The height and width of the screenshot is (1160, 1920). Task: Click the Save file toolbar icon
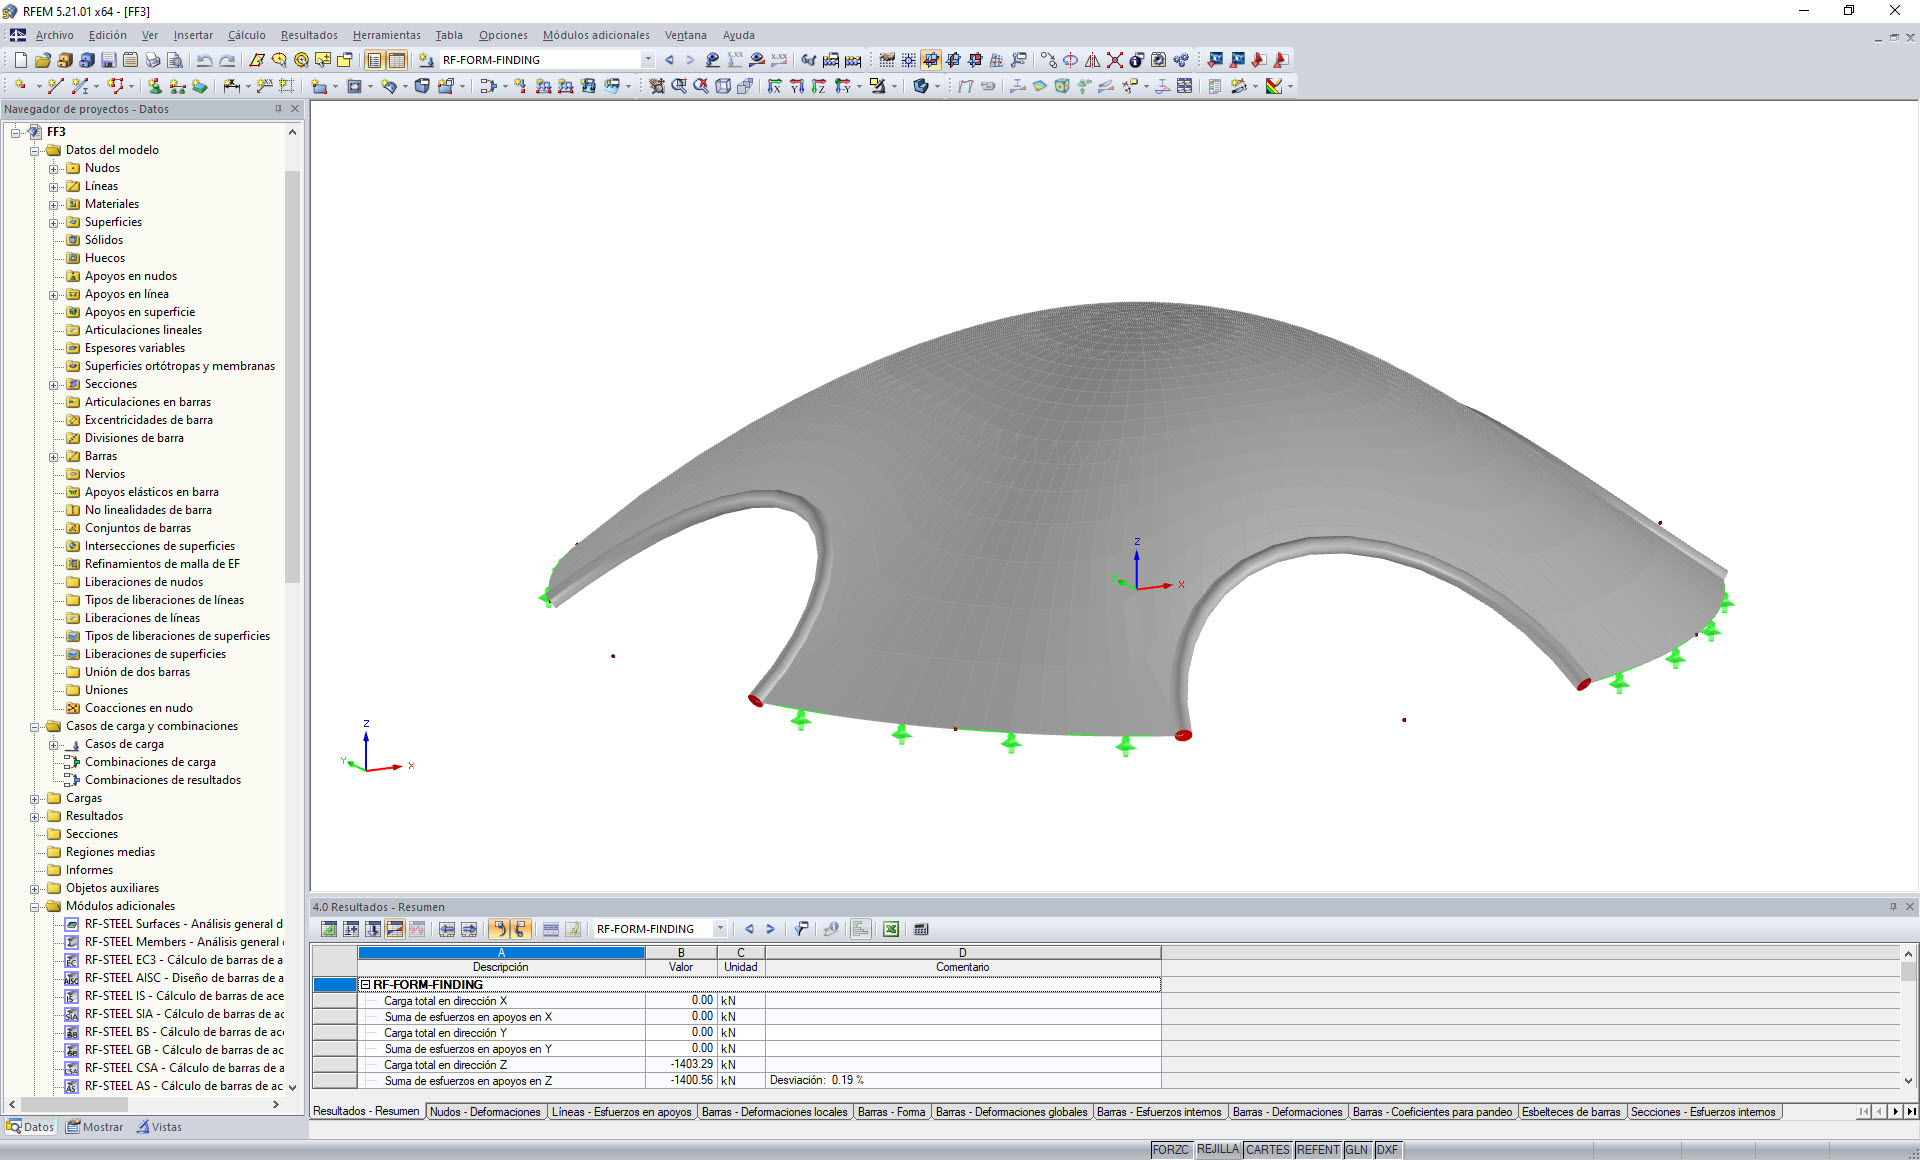[x=108, y=60]
